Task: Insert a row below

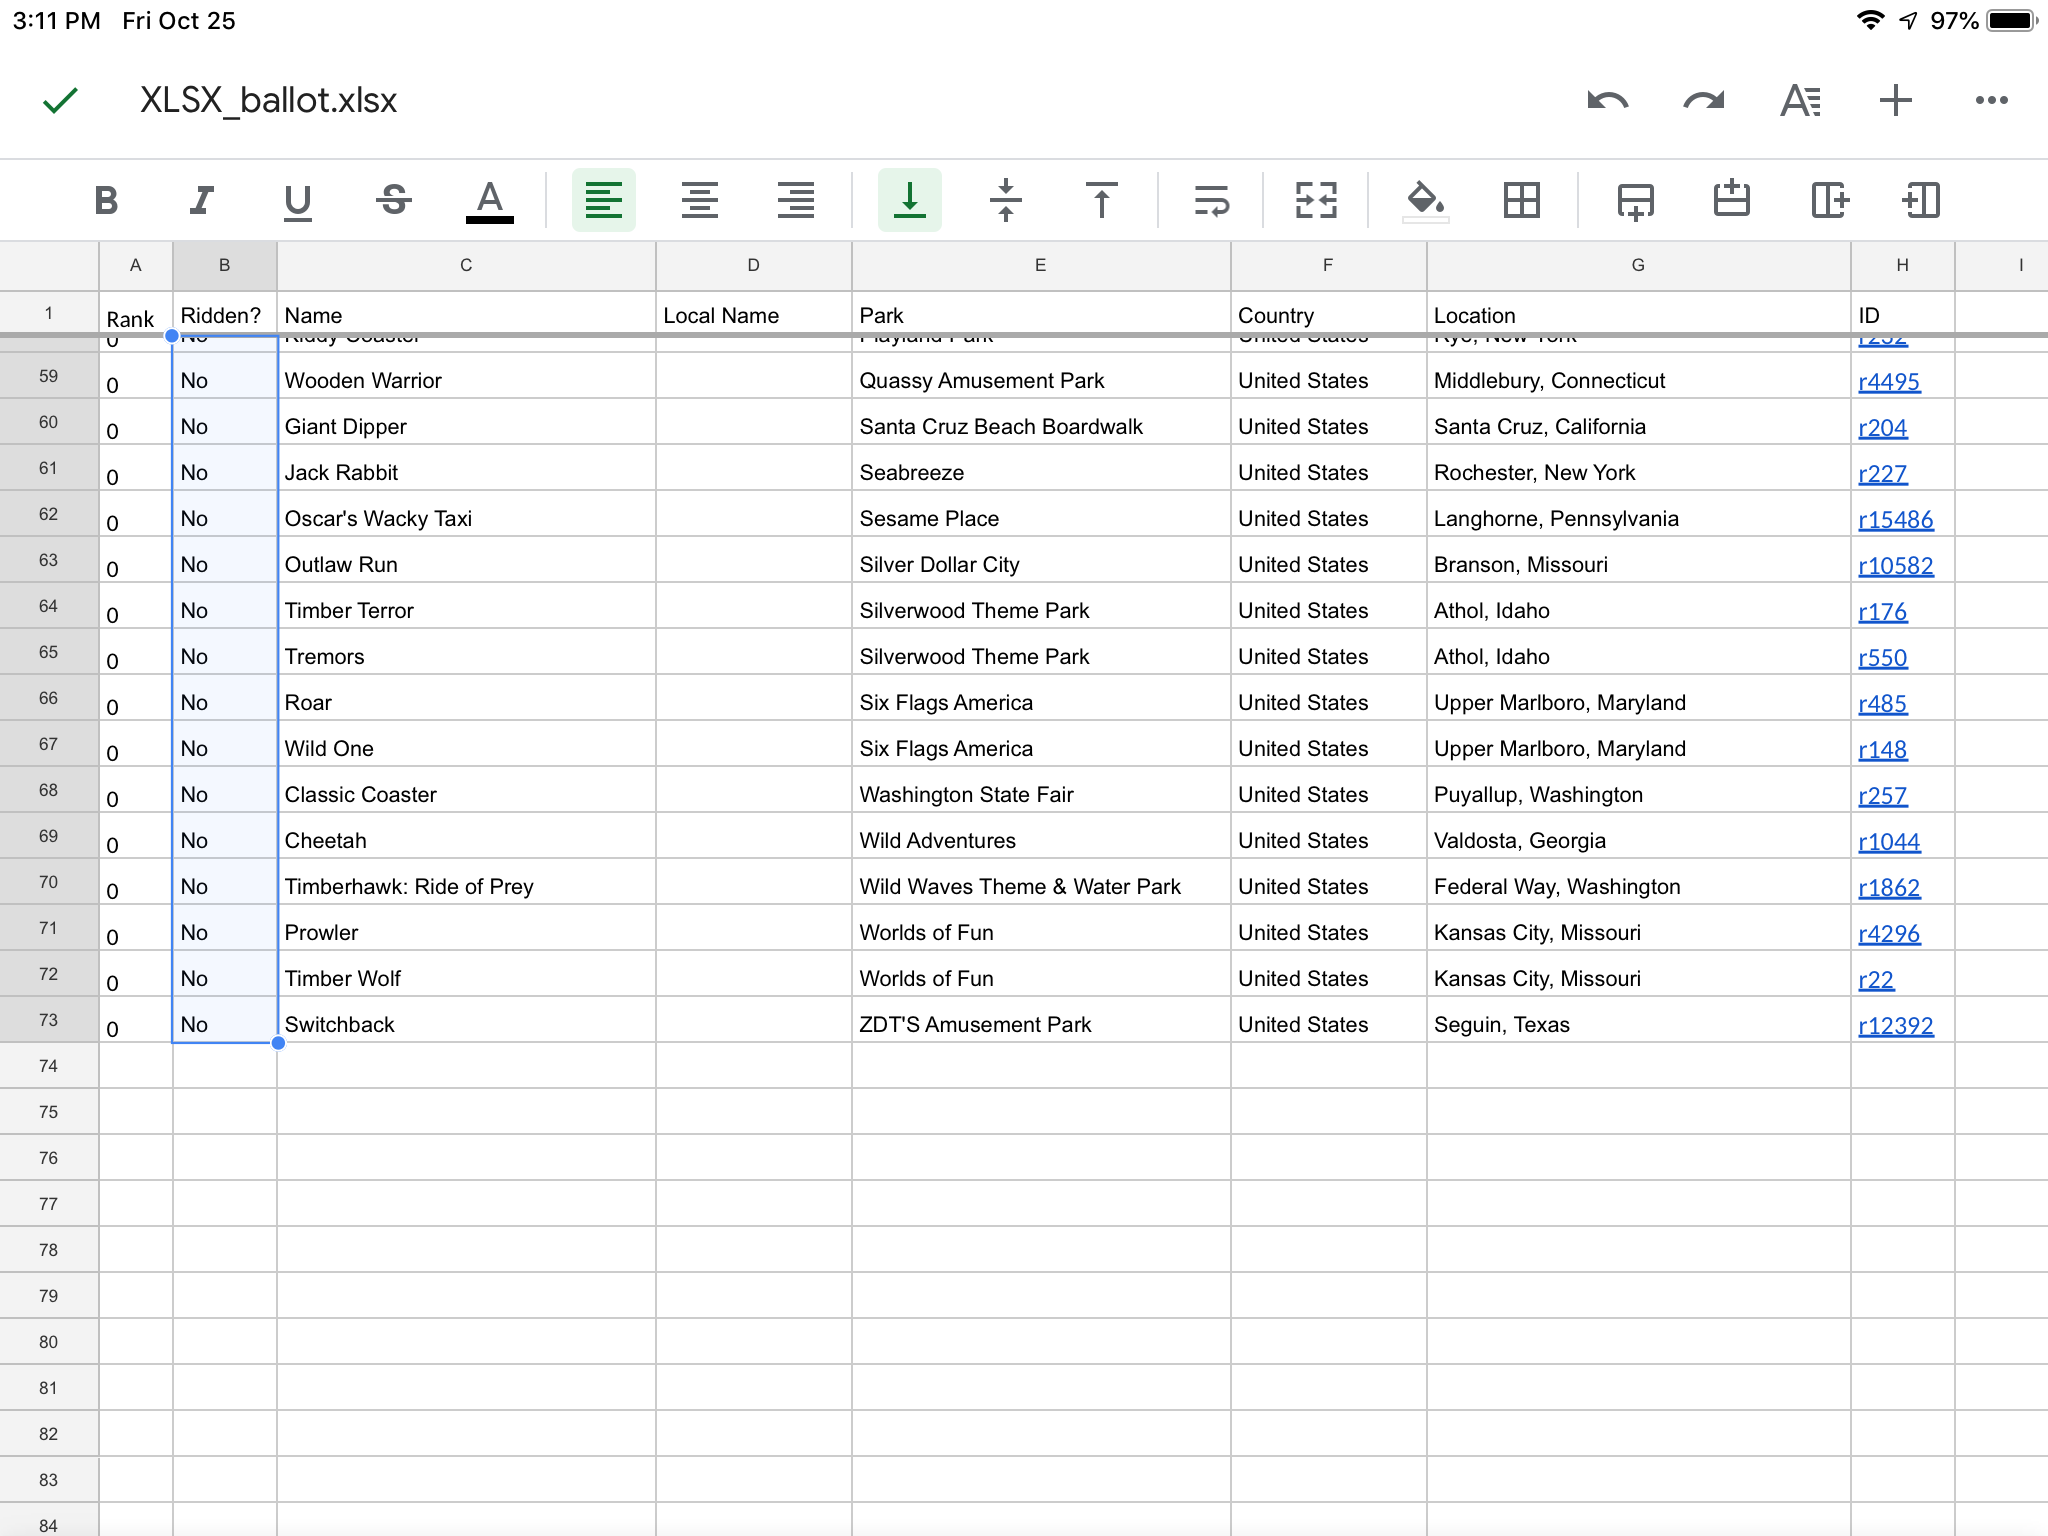Action: (1635, 200)
